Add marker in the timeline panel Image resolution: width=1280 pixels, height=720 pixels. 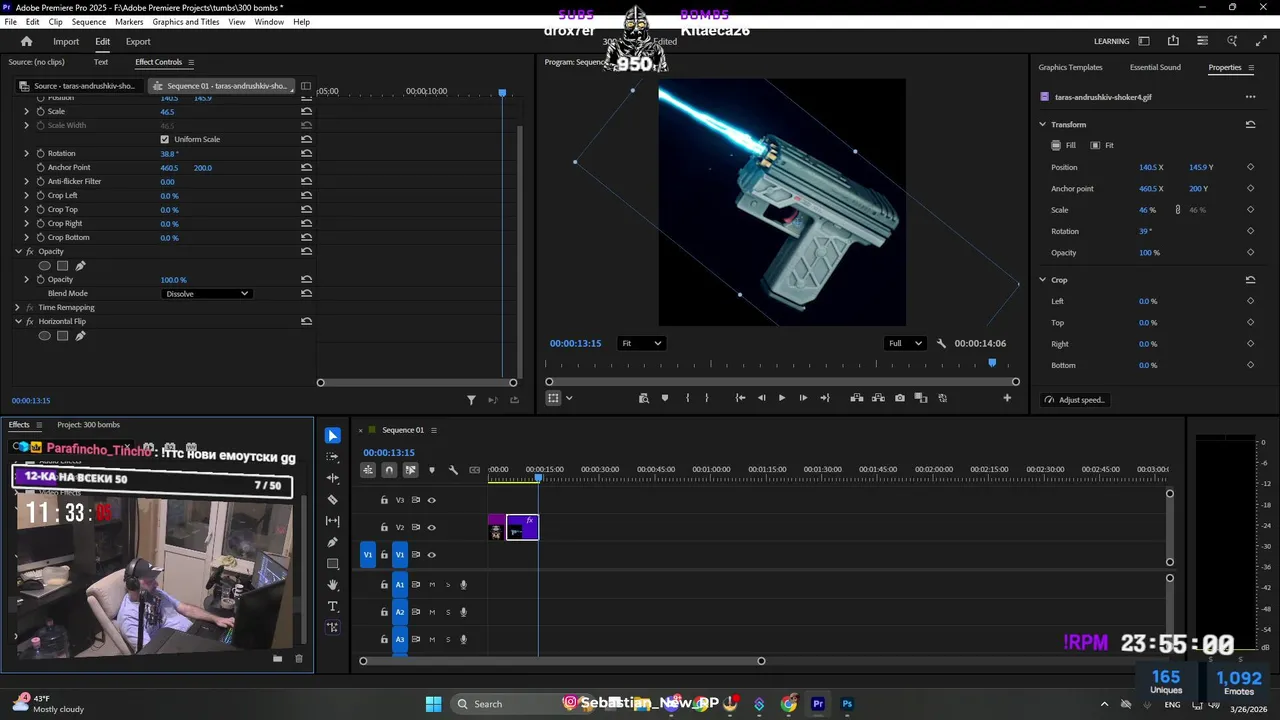click(432, 470)
